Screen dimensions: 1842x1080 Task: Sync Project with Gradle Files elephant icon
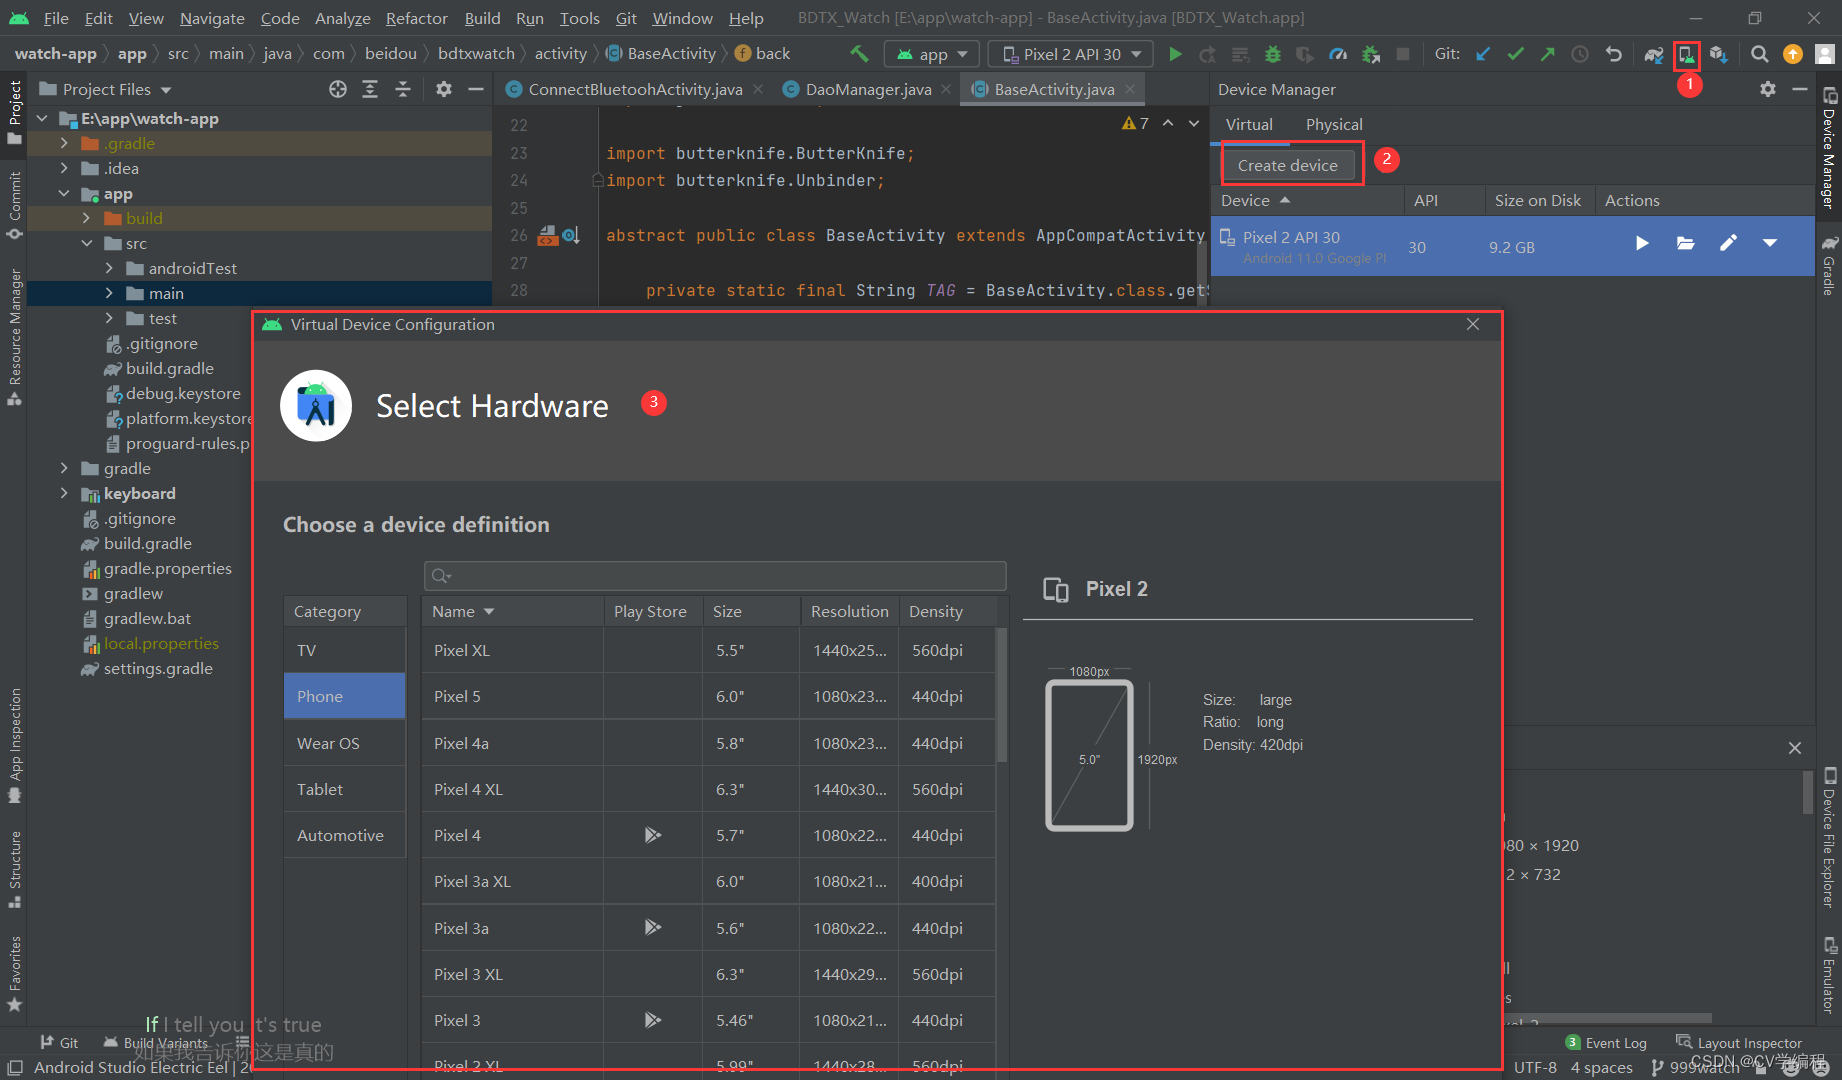[x=1654, y=54]
